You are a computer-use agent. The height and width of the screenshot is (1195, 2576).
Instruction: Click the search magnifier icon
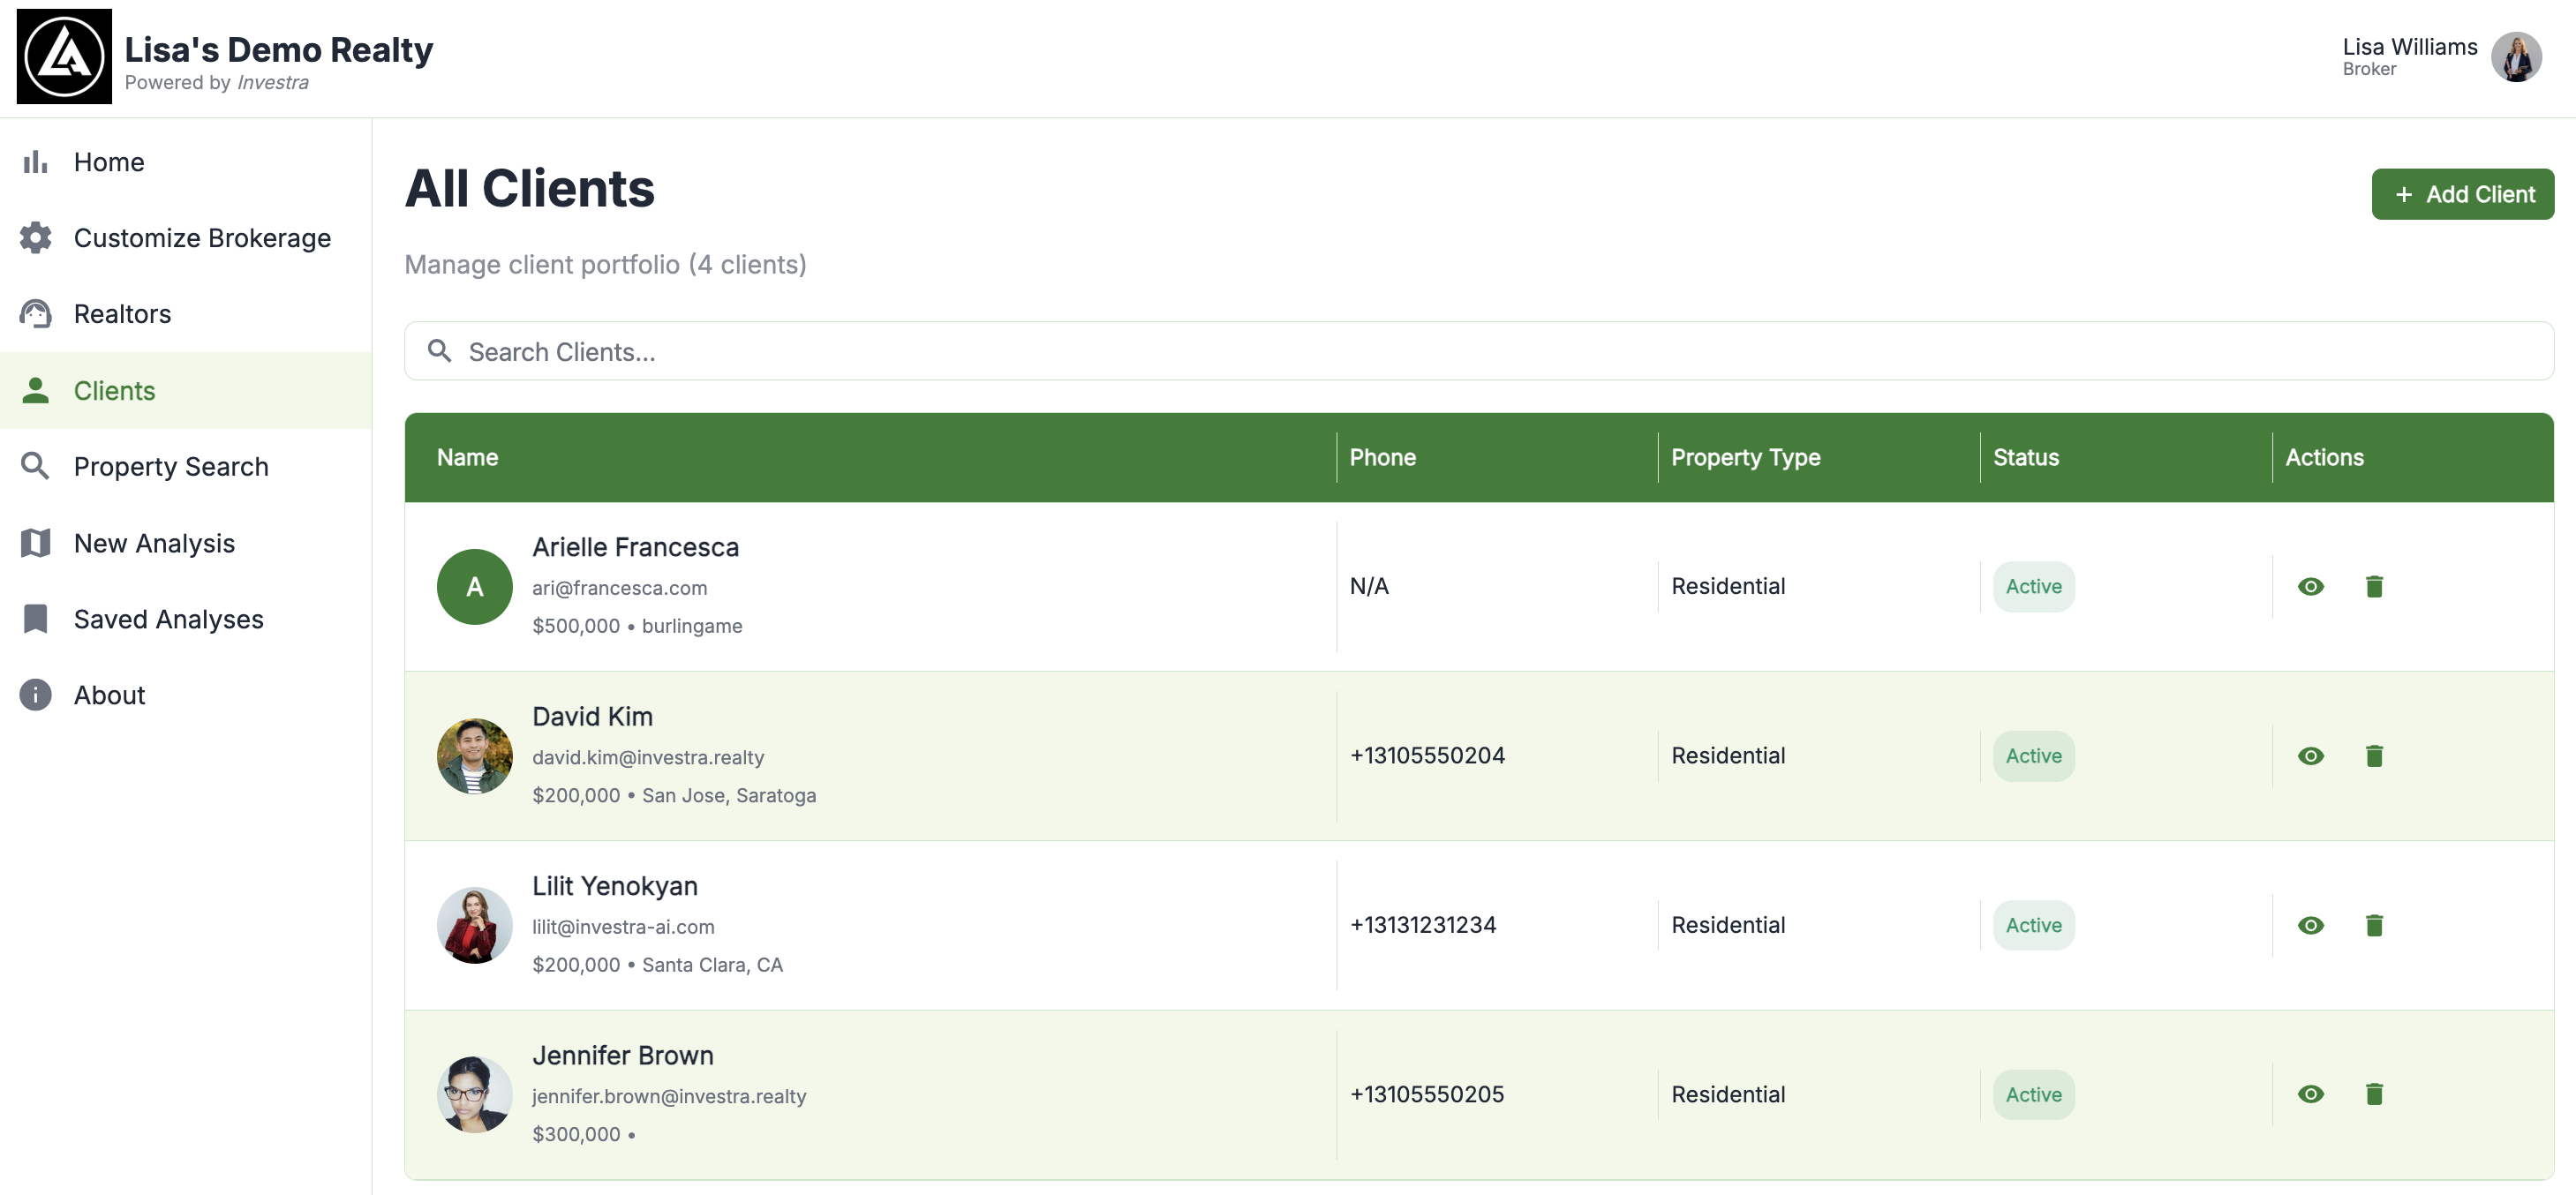point(439,351)
